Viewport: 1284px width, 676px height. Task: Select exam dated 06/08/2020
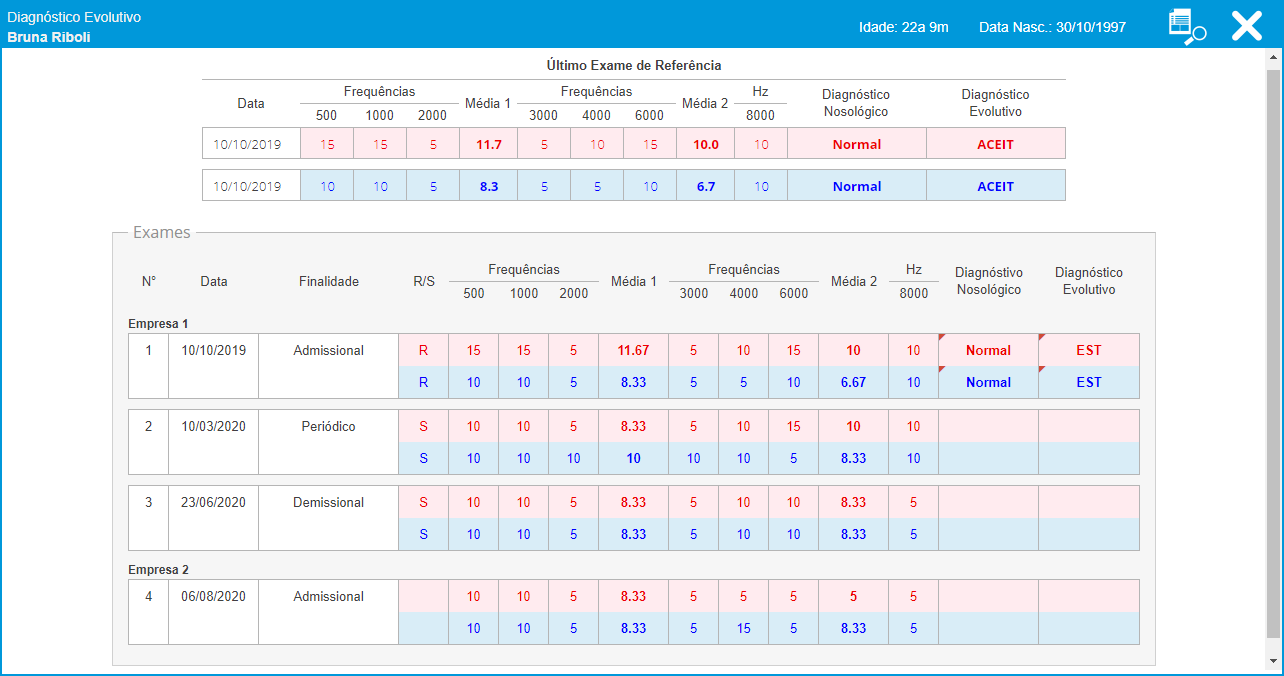(213, 597)
